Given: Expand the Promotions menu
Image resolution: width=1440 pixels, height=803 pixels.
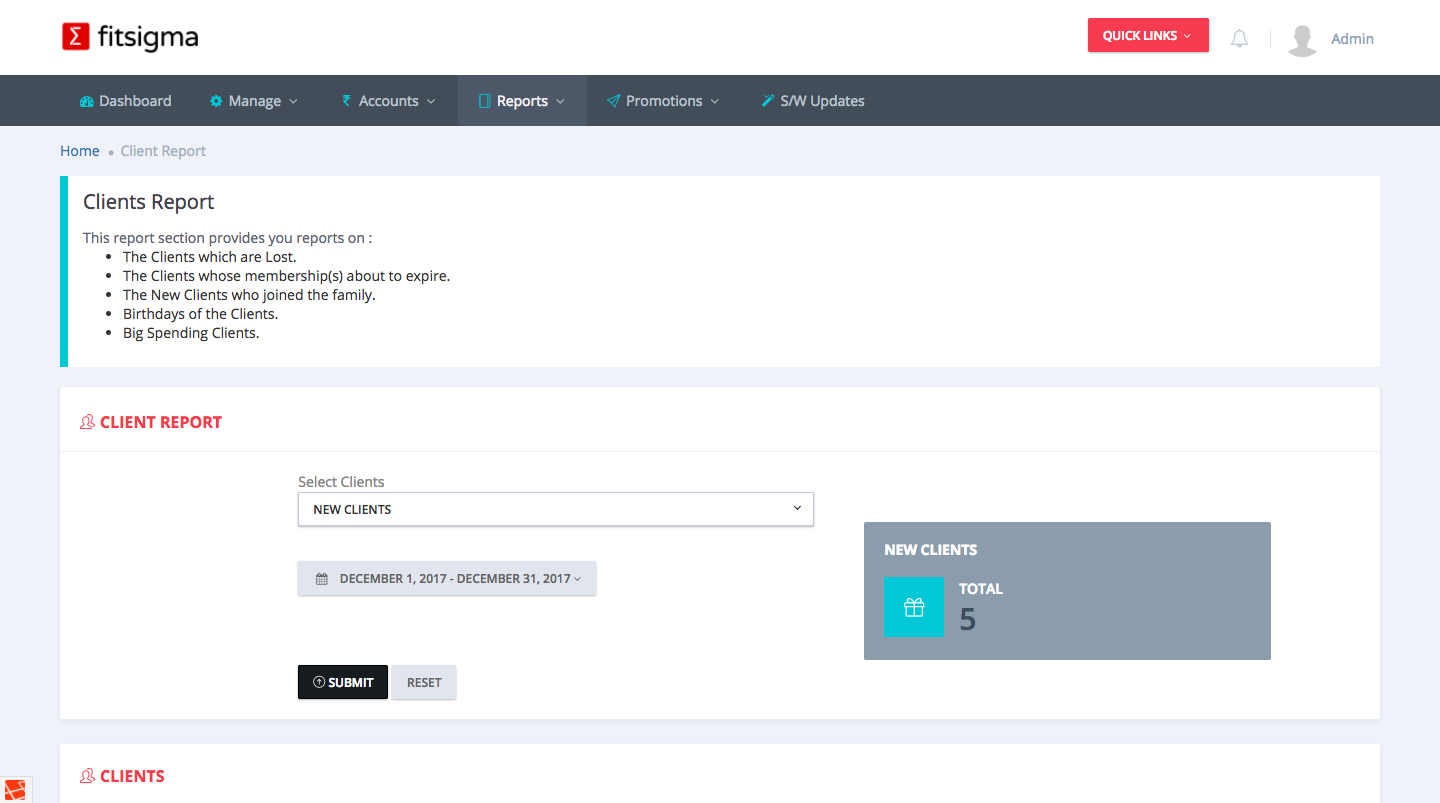Looking at the screenshot, I should pos(663,101).
